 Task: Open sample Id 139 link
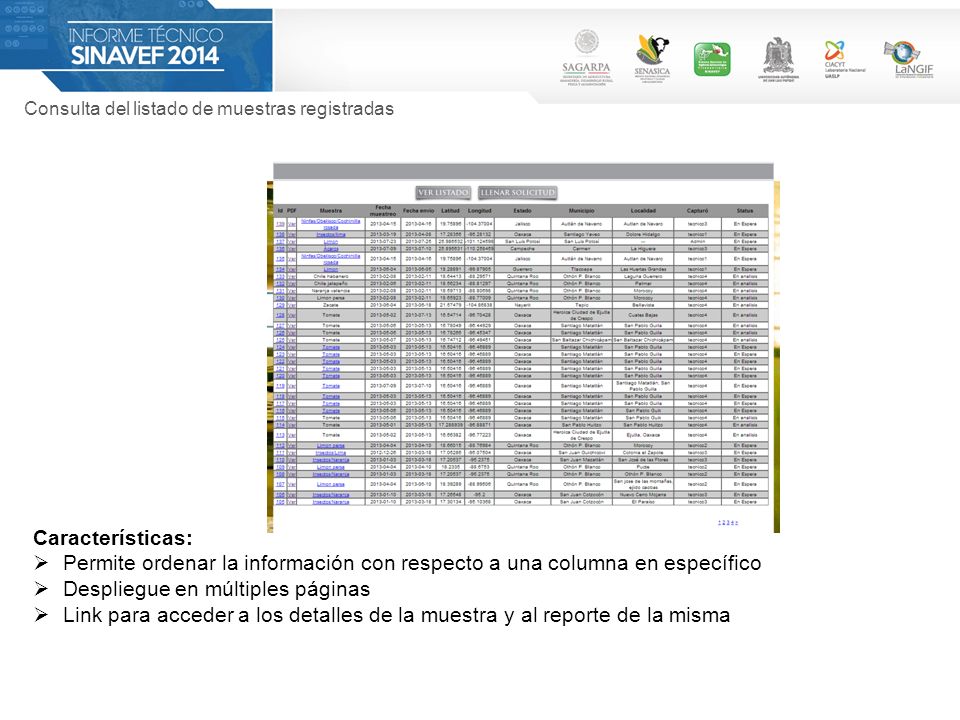(280, 224)
